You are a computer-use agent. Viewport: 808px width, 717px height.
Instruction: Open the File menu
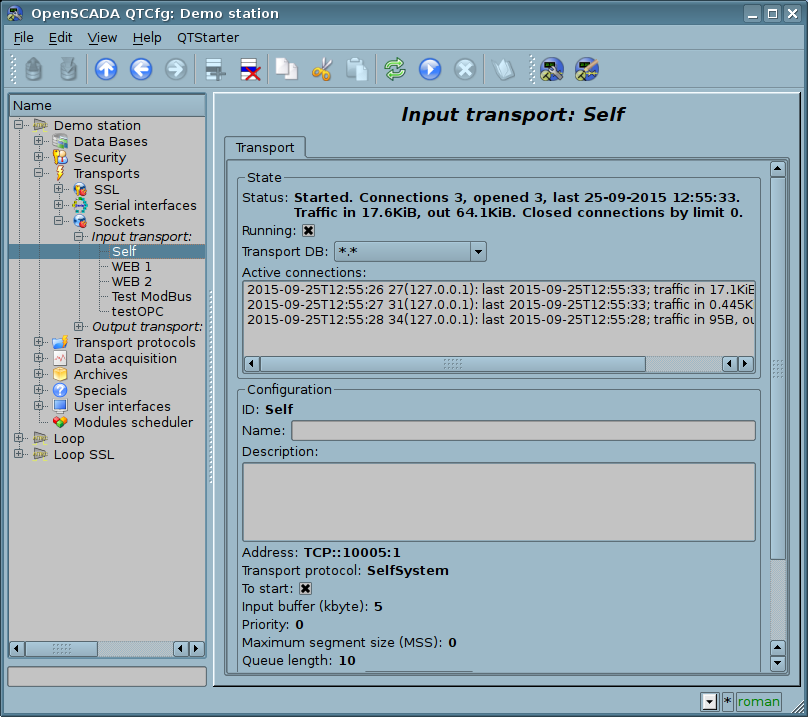23,38
